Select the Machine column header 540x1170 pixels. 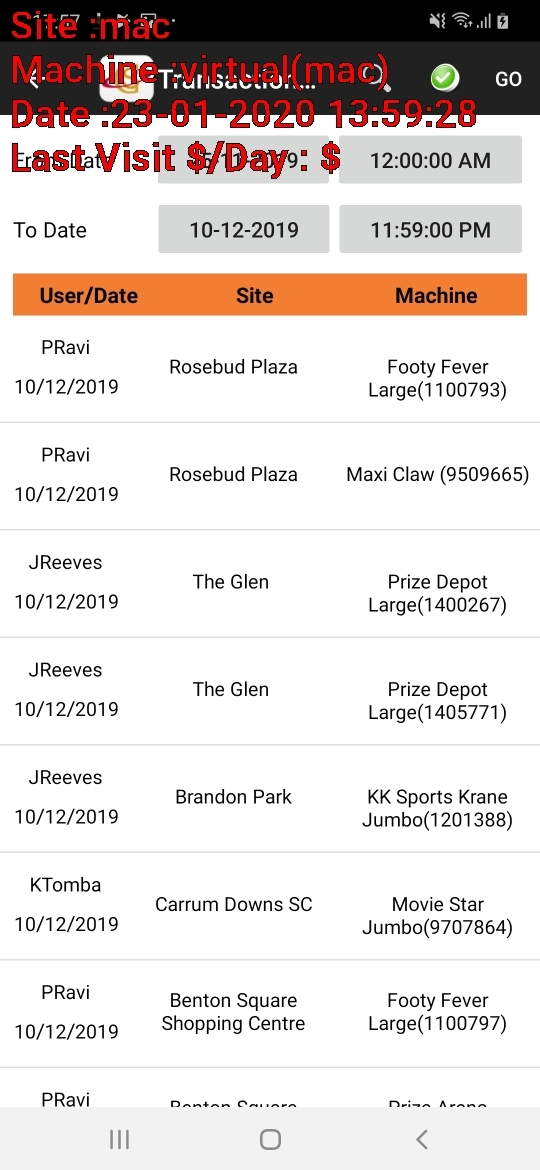coord(436,295)
